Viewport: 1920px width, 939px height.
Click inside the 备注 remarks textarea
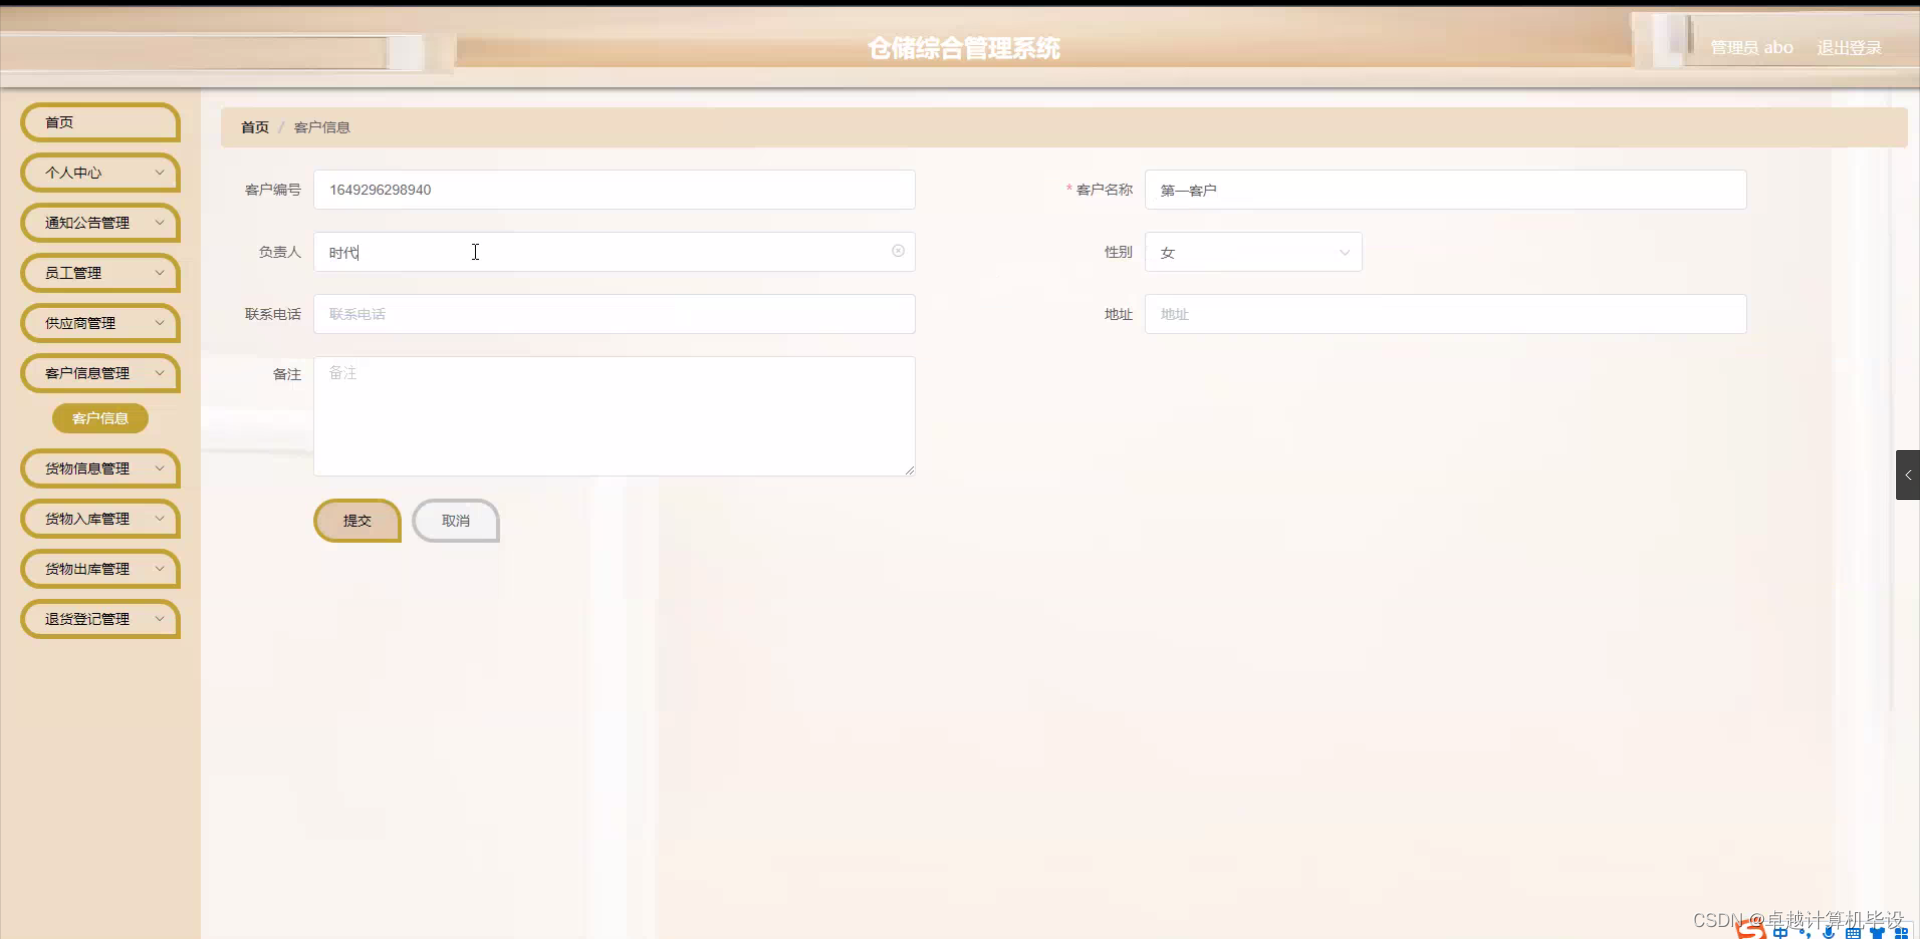614,415
